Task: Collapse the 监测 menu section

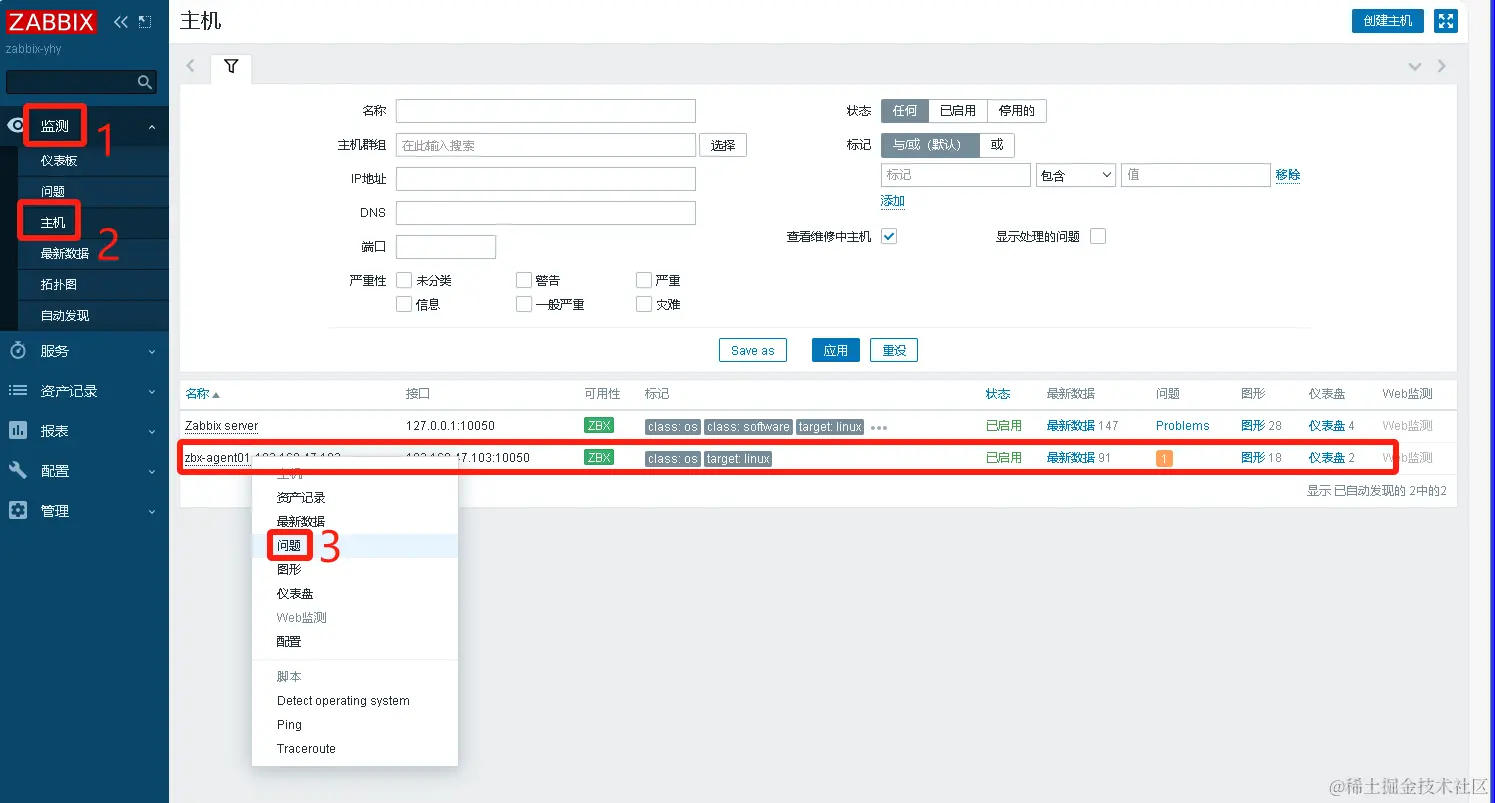Action: tap(152, 127)
